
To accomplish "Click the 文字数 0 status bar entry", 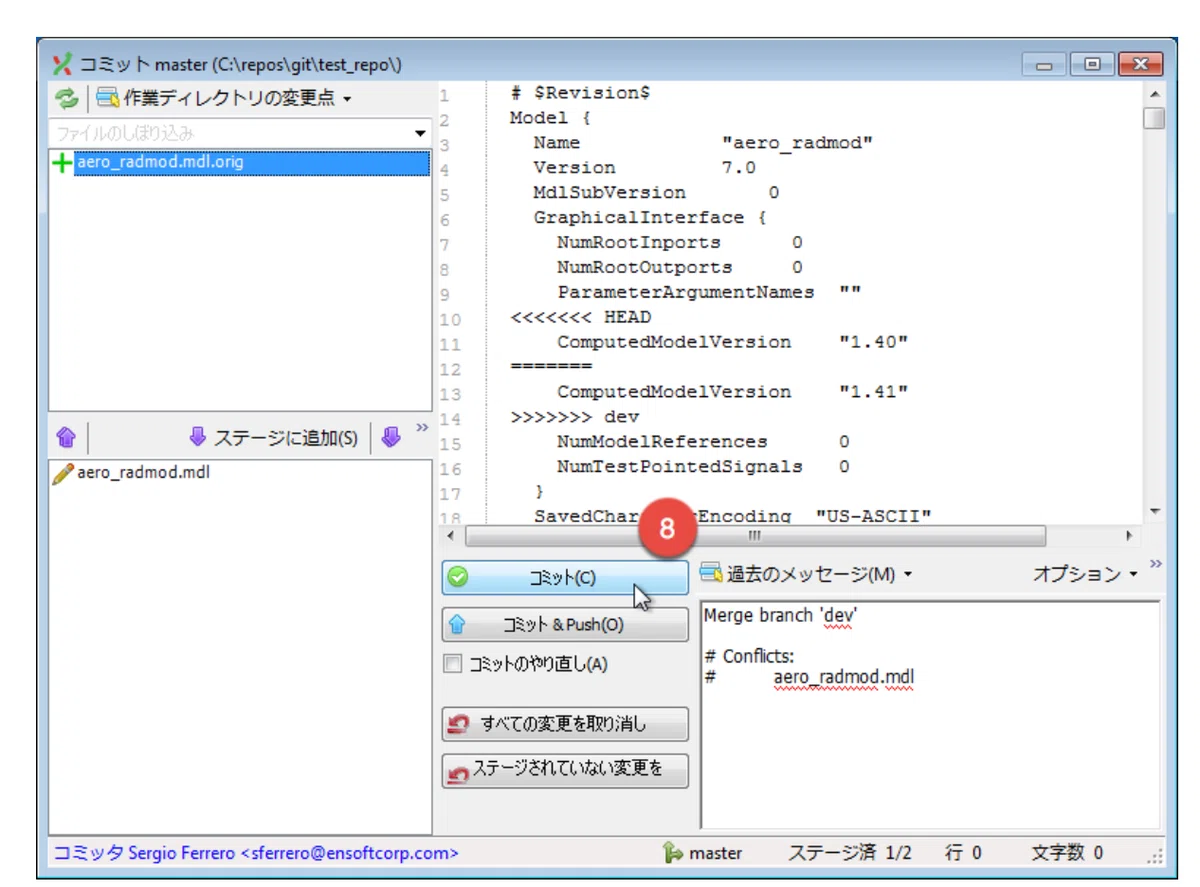I will (1068, 853).
